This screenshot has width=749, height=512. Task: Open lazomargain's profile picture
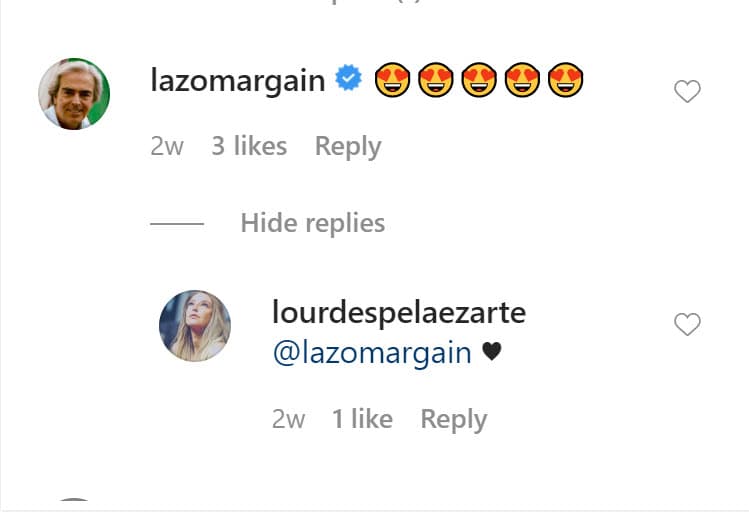(74, 94)
